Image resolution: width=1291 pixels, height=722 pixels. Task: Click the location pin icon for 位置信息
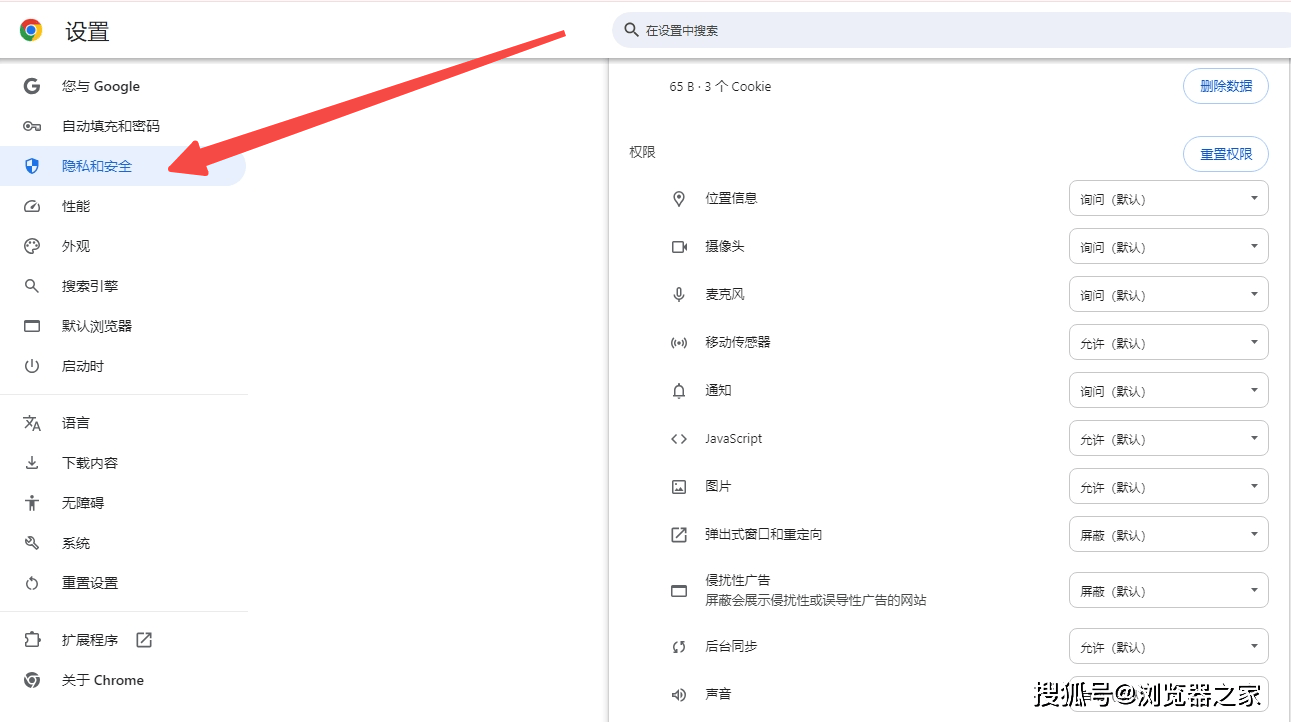(679, 199)
